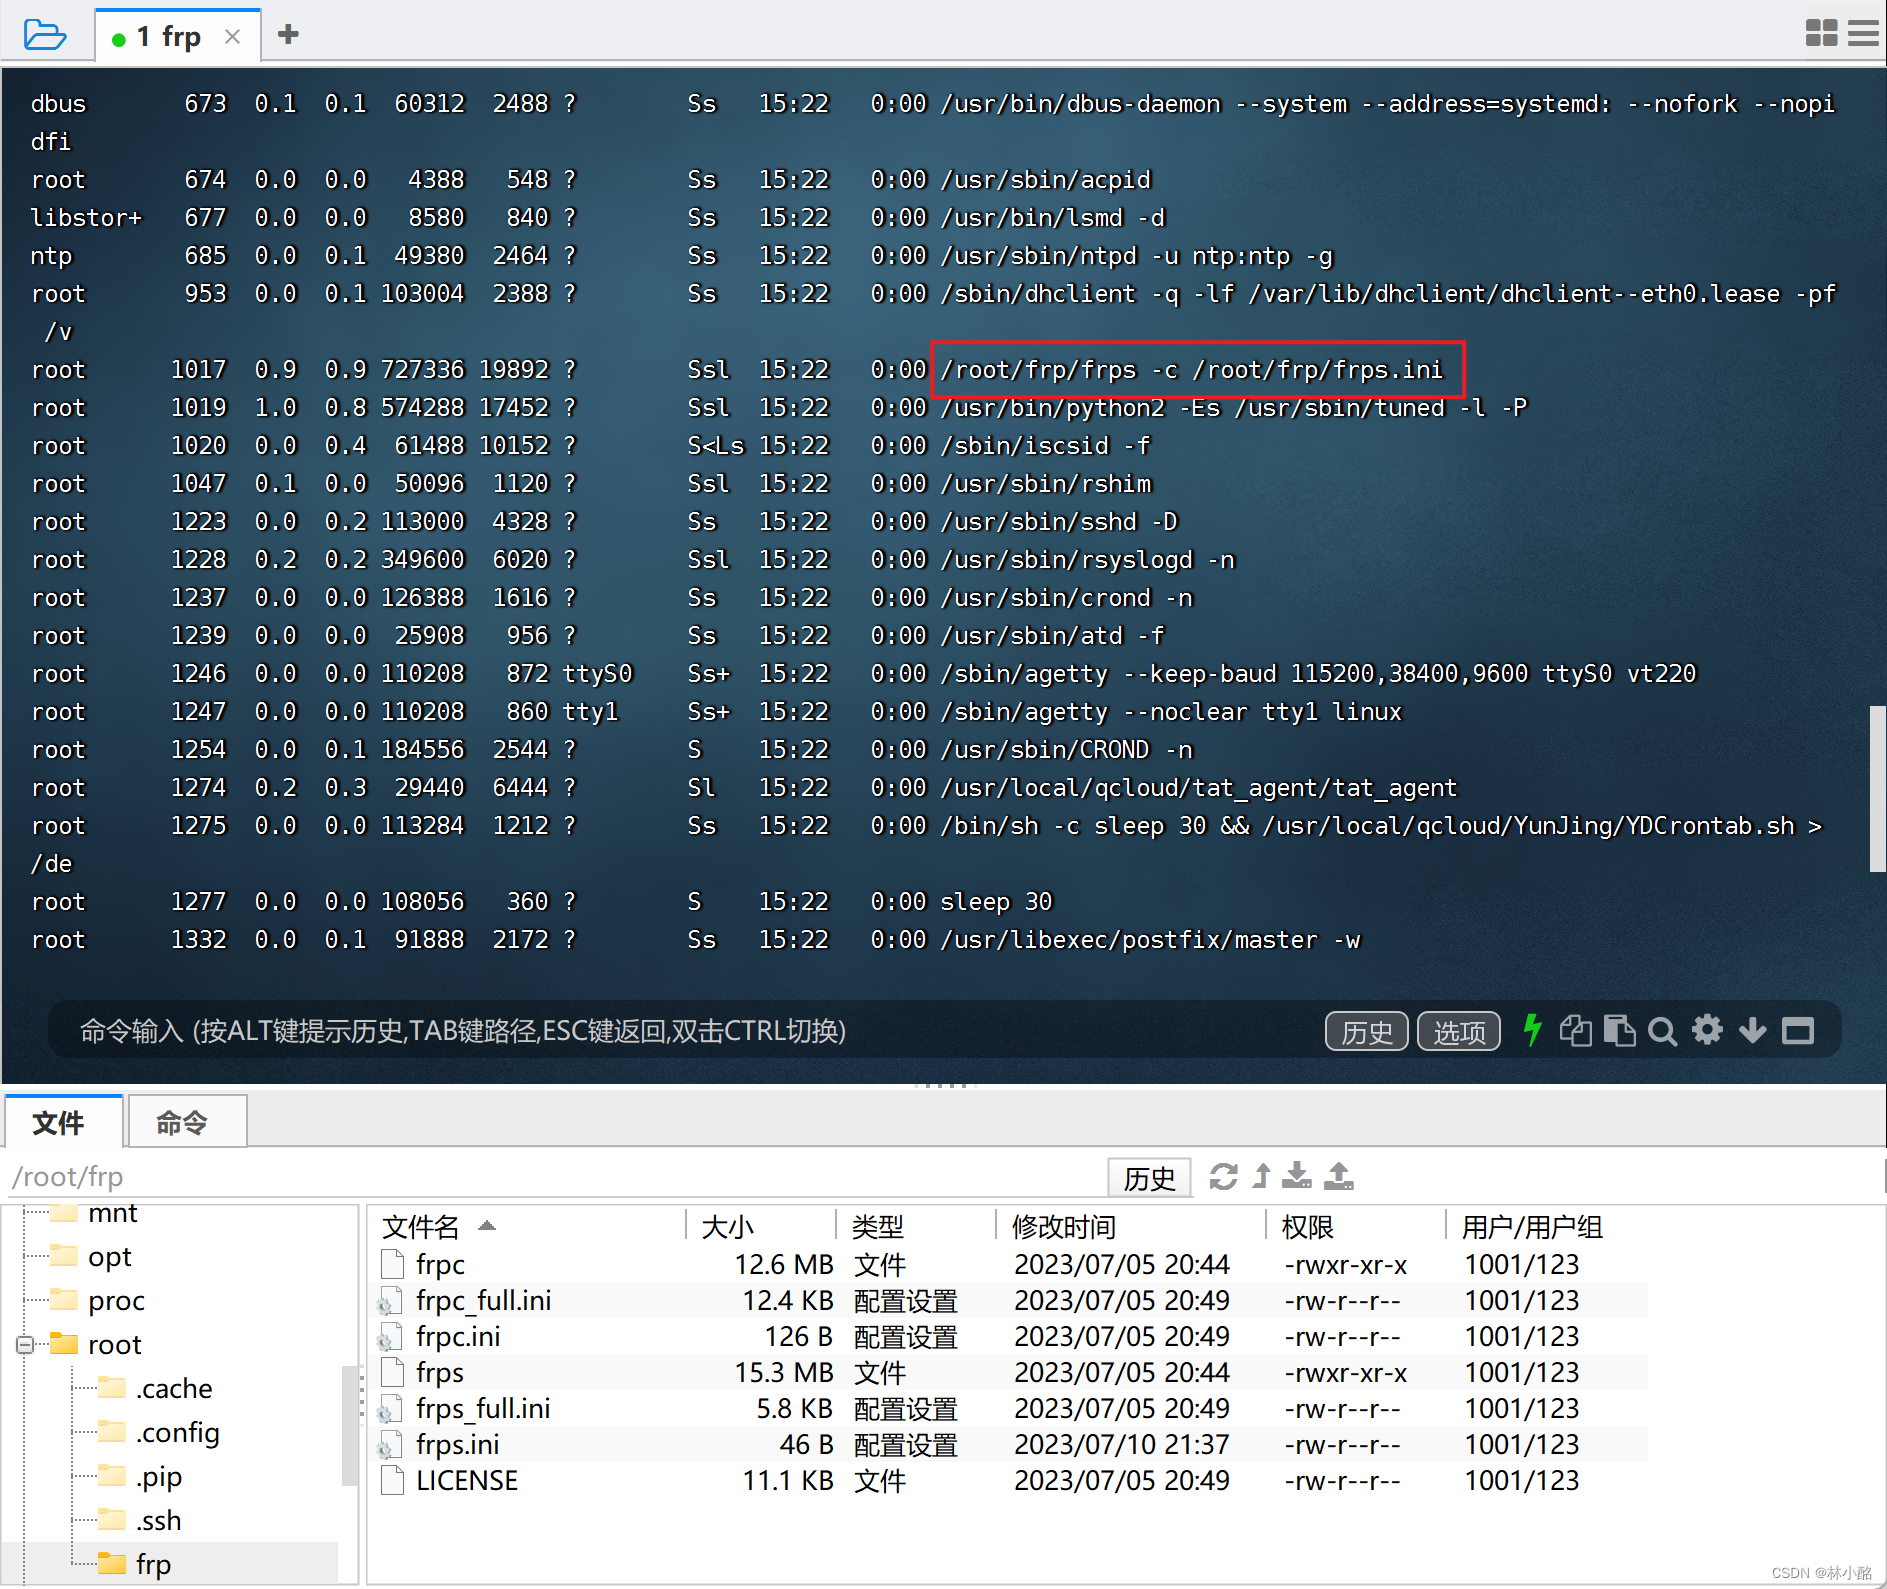Select the .pip folder in tree

159,1477
